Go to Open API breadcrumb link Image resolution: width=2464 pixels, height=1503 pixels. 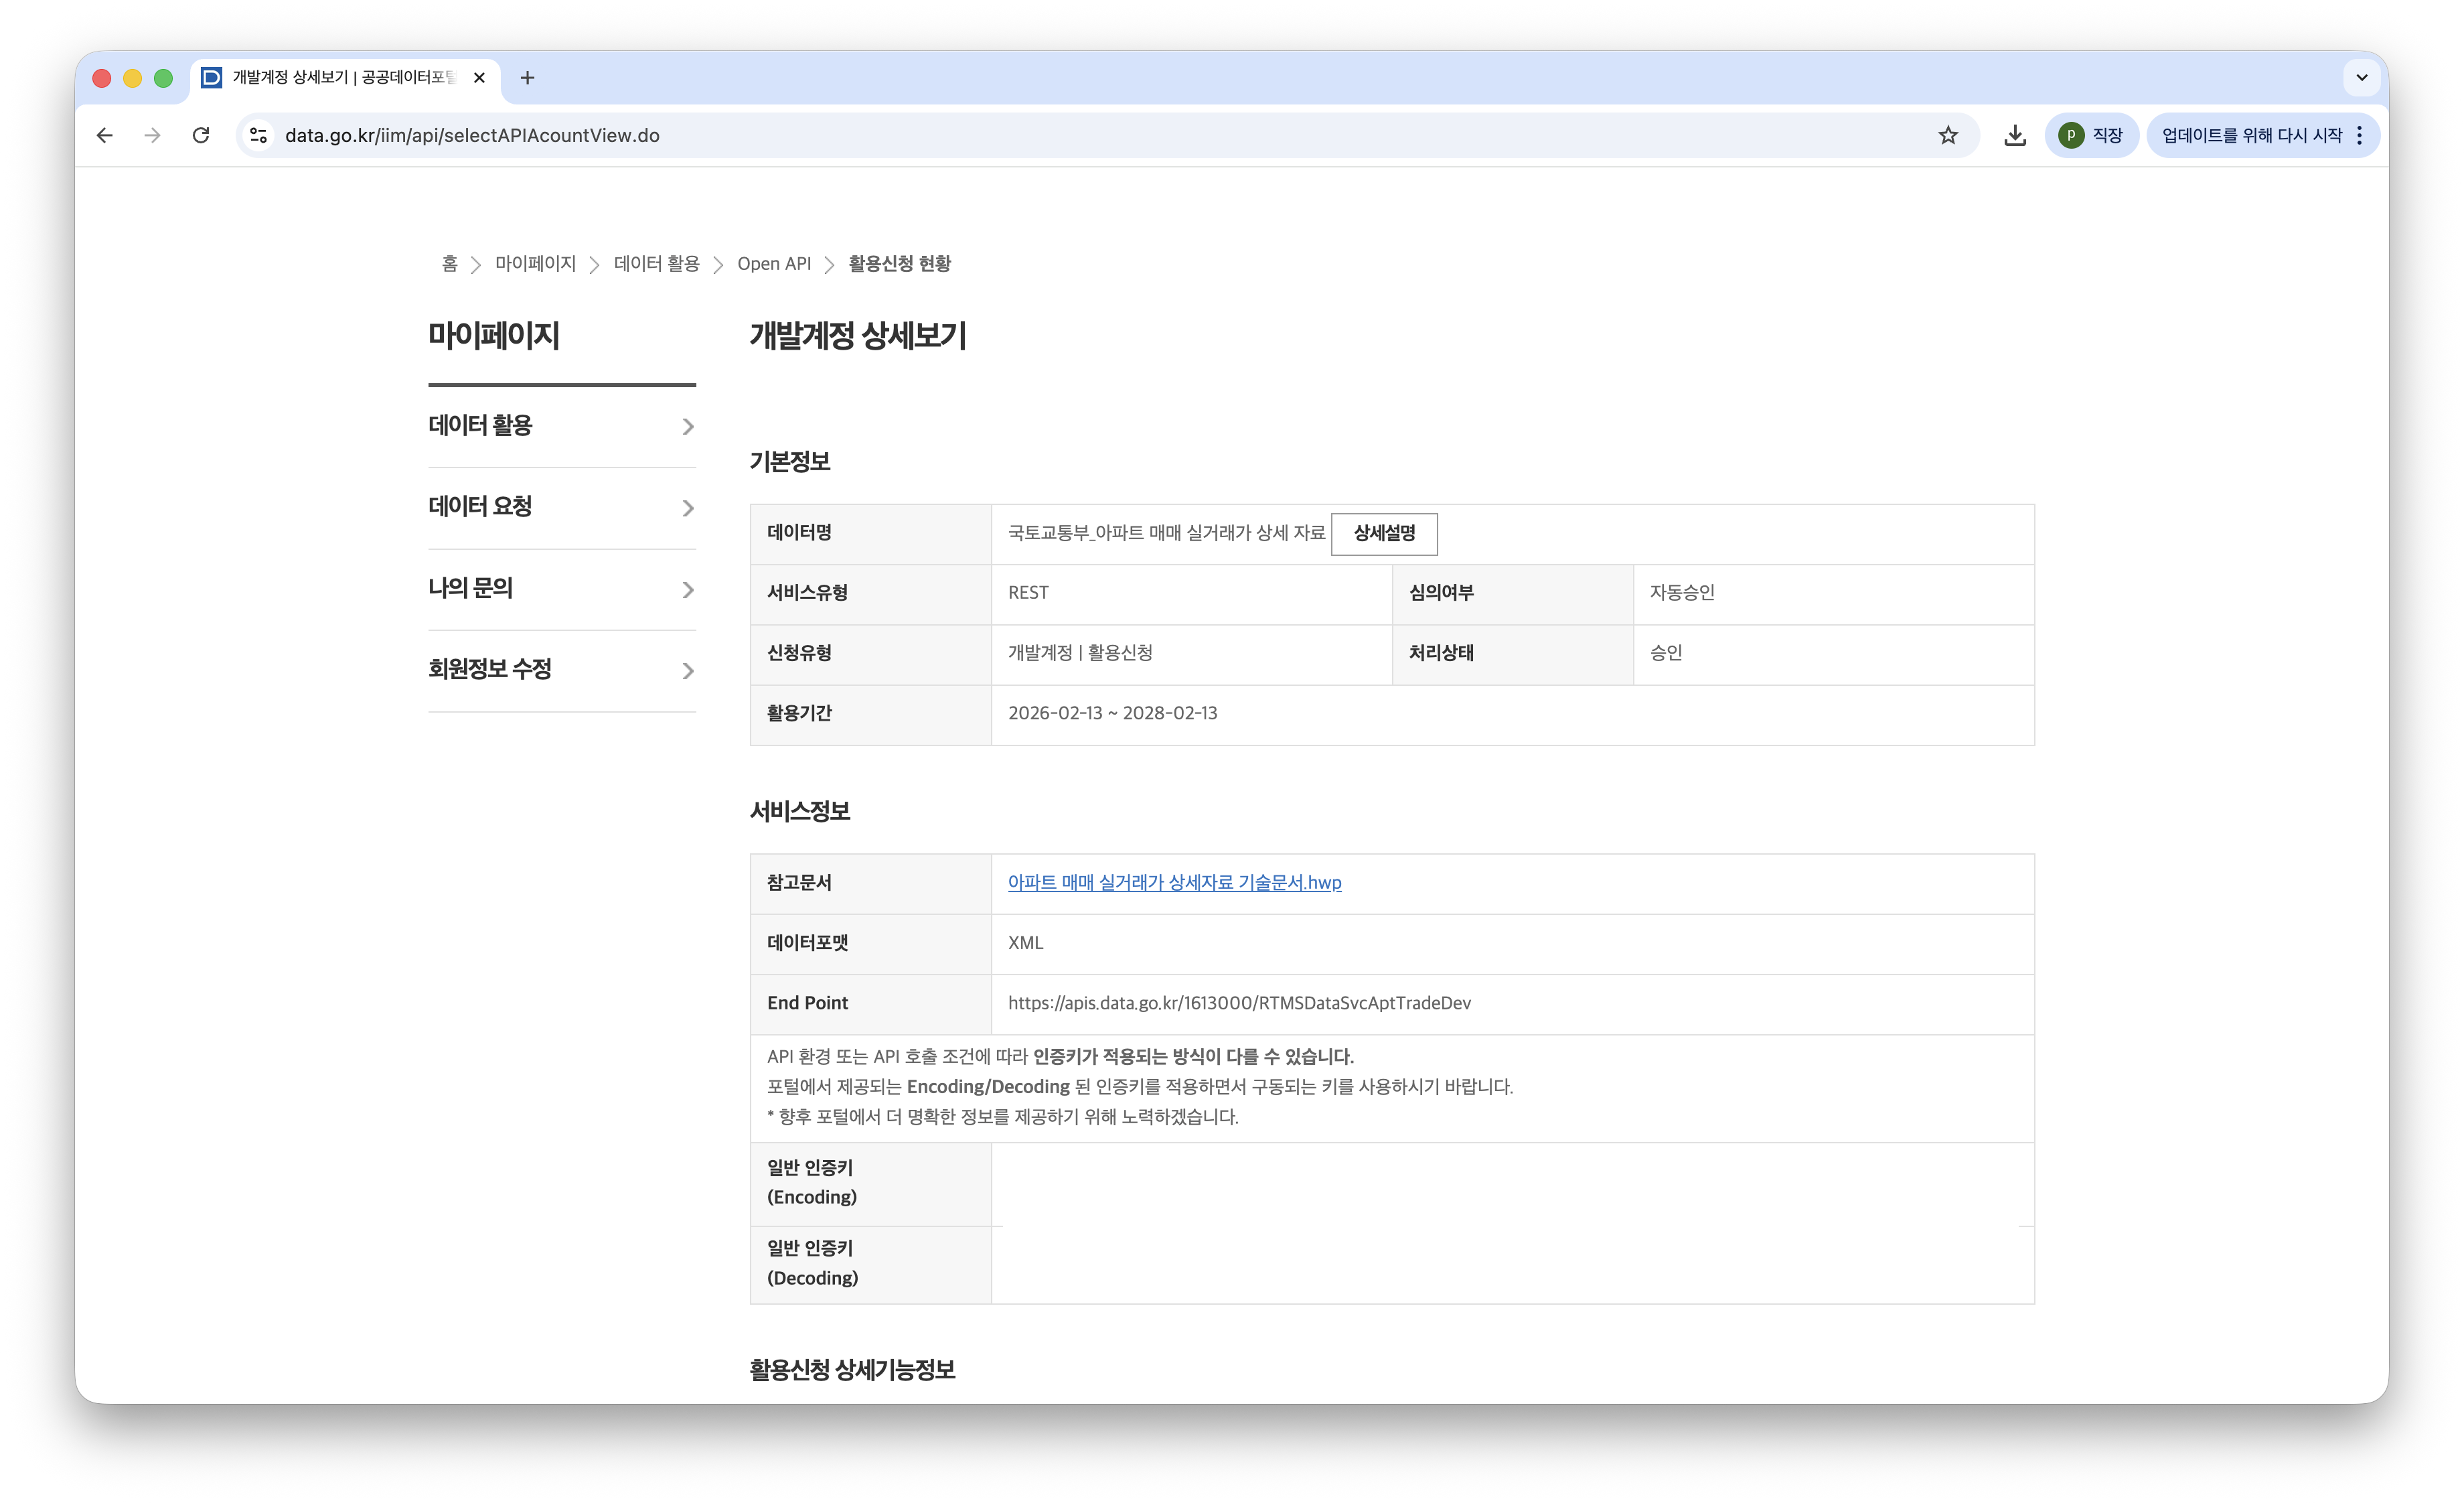click(773, 264)
